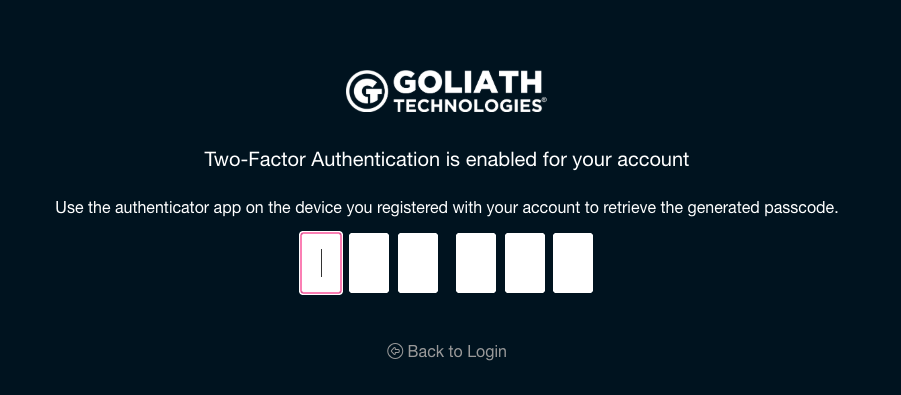The image size is (901, 395).
Task: Click the back arrow icon beside Back to Login
Action: tap(395, 351)
